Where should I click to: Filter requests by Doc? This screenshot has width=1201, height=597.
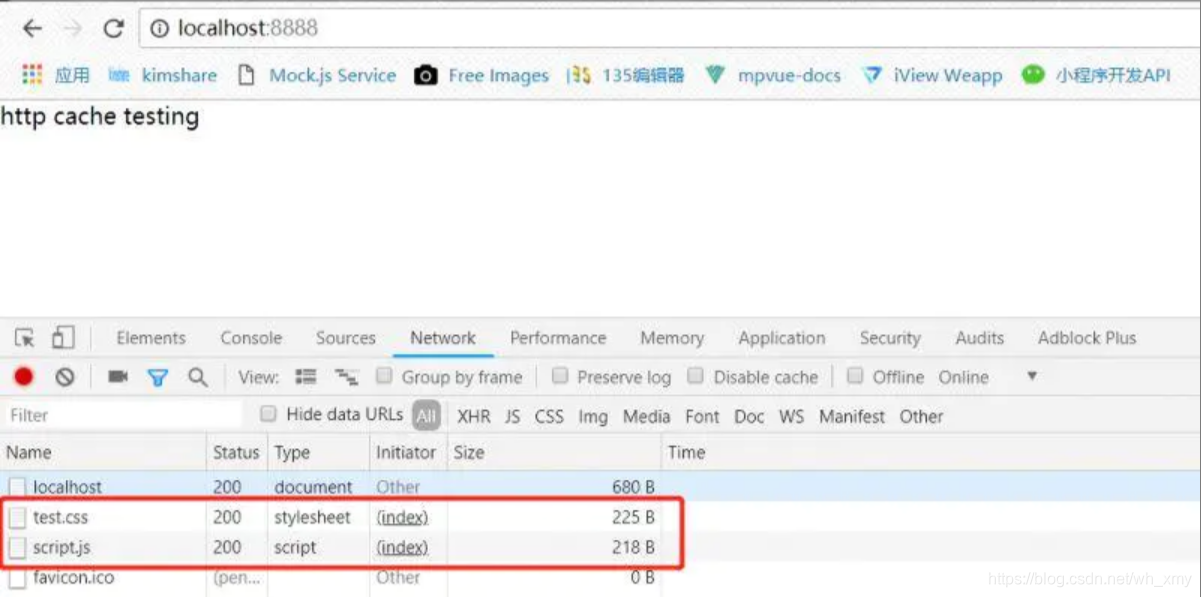[749, 416]
